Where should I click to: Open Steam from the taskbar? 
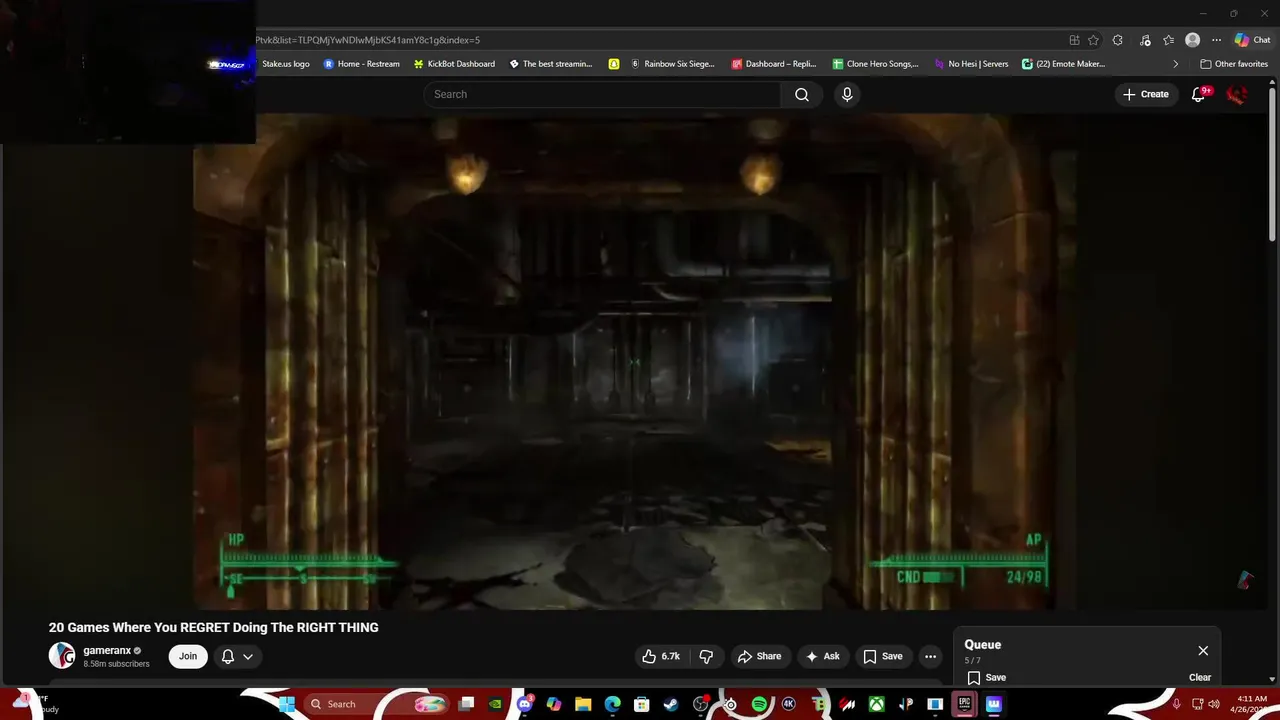click(x=671, y=704)
